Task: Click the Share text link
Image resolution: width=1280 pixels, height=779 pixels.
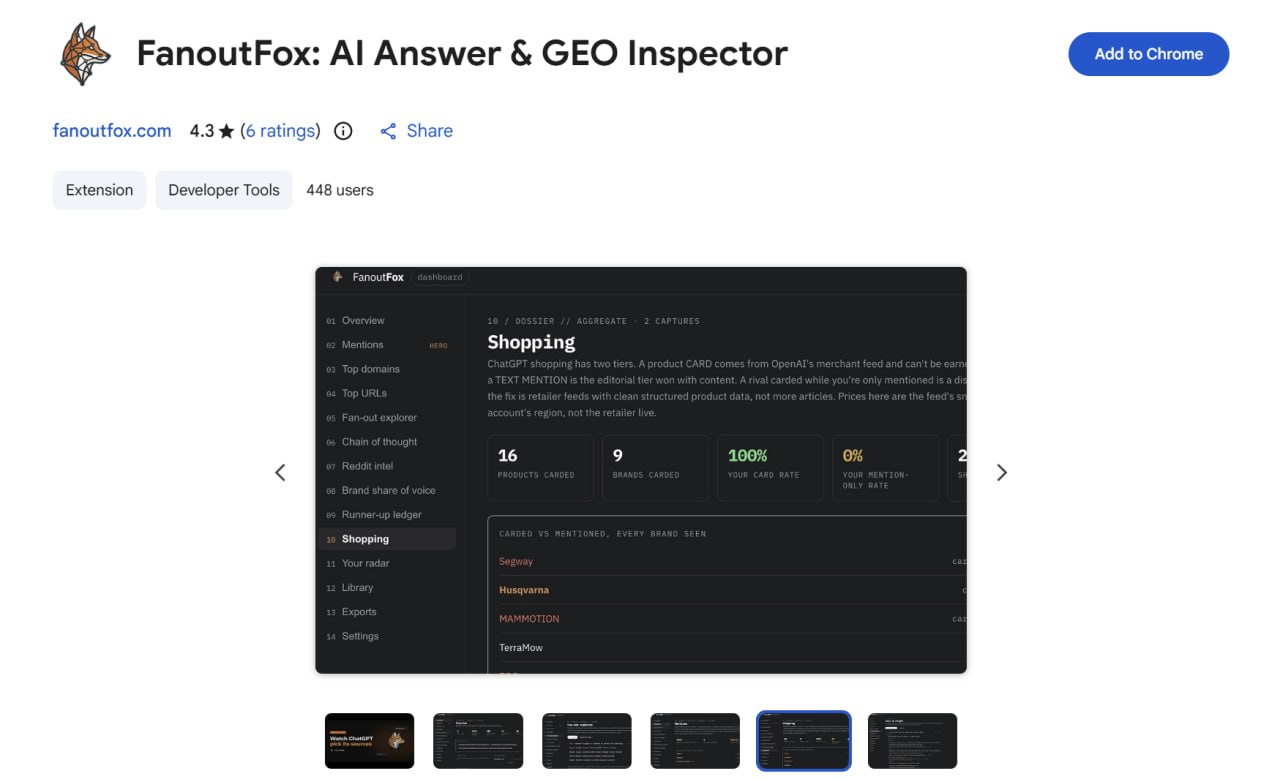Action: (x=430, y=131)
